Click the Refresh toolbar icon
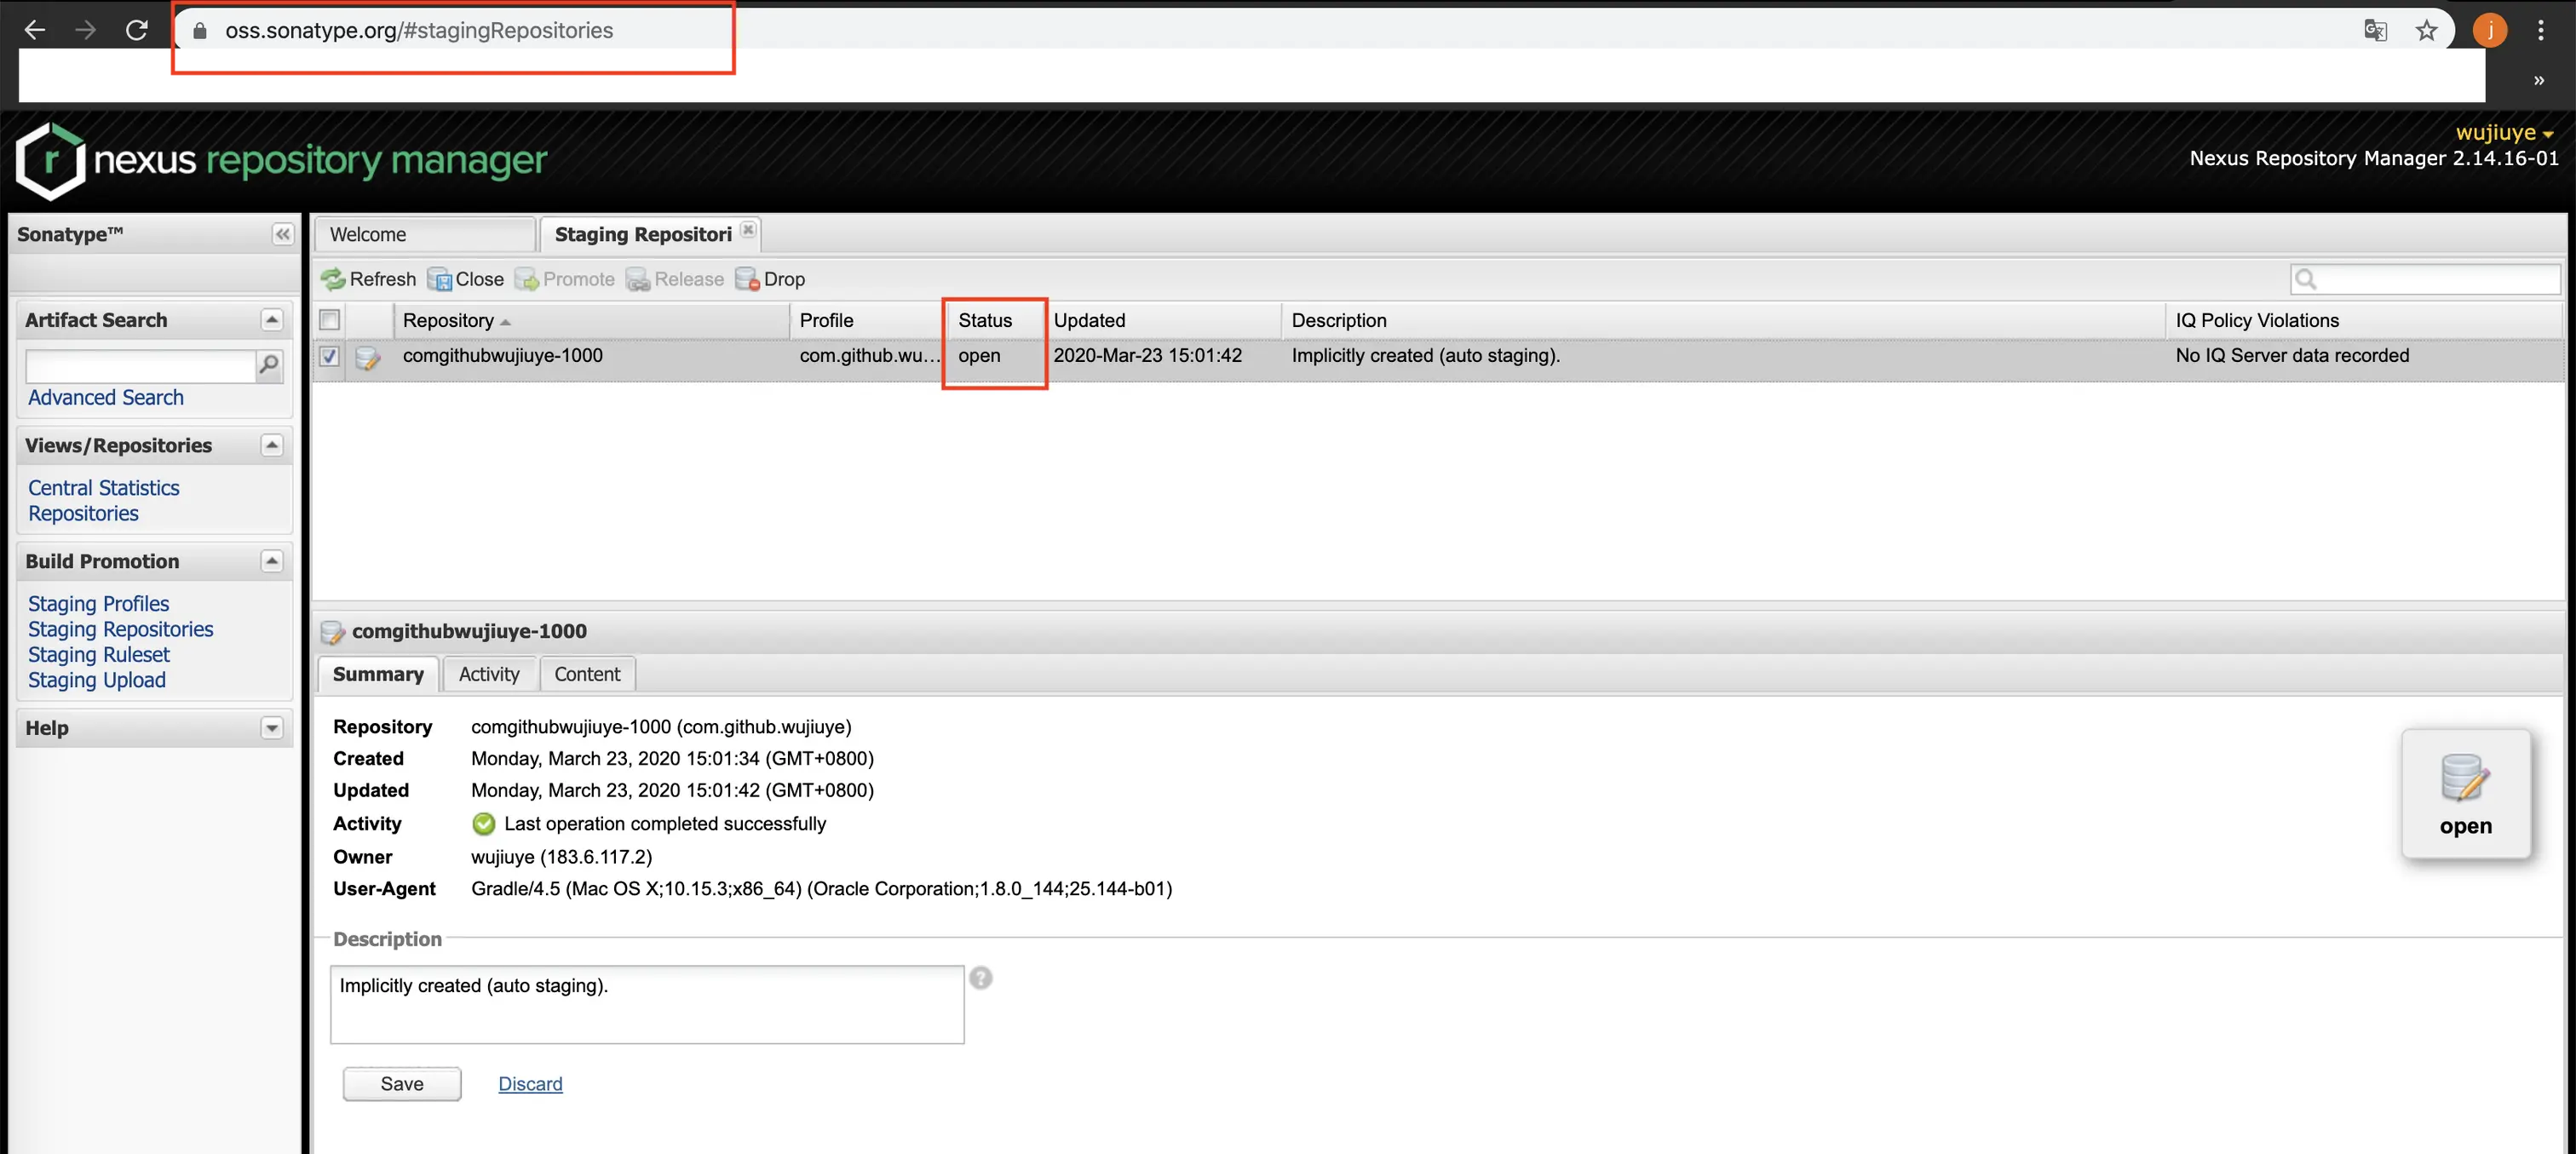 pyautogui.click(x=333, y=279)
